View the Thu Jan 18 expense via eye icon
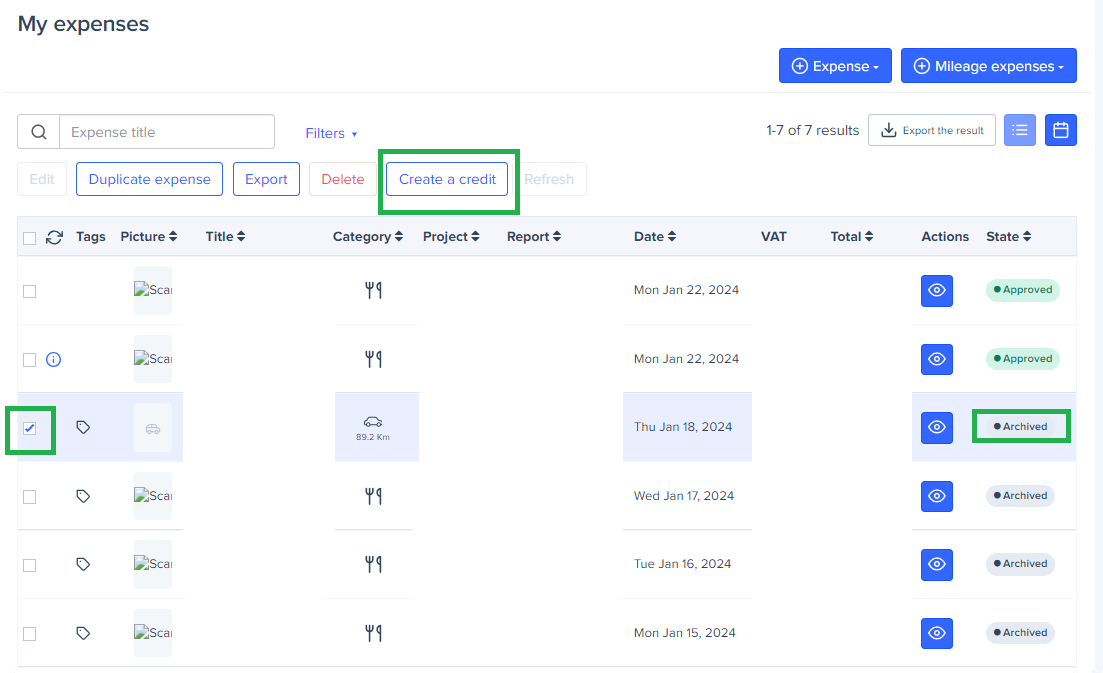This screenshot has height=673, width=1103. click(936, 427)
